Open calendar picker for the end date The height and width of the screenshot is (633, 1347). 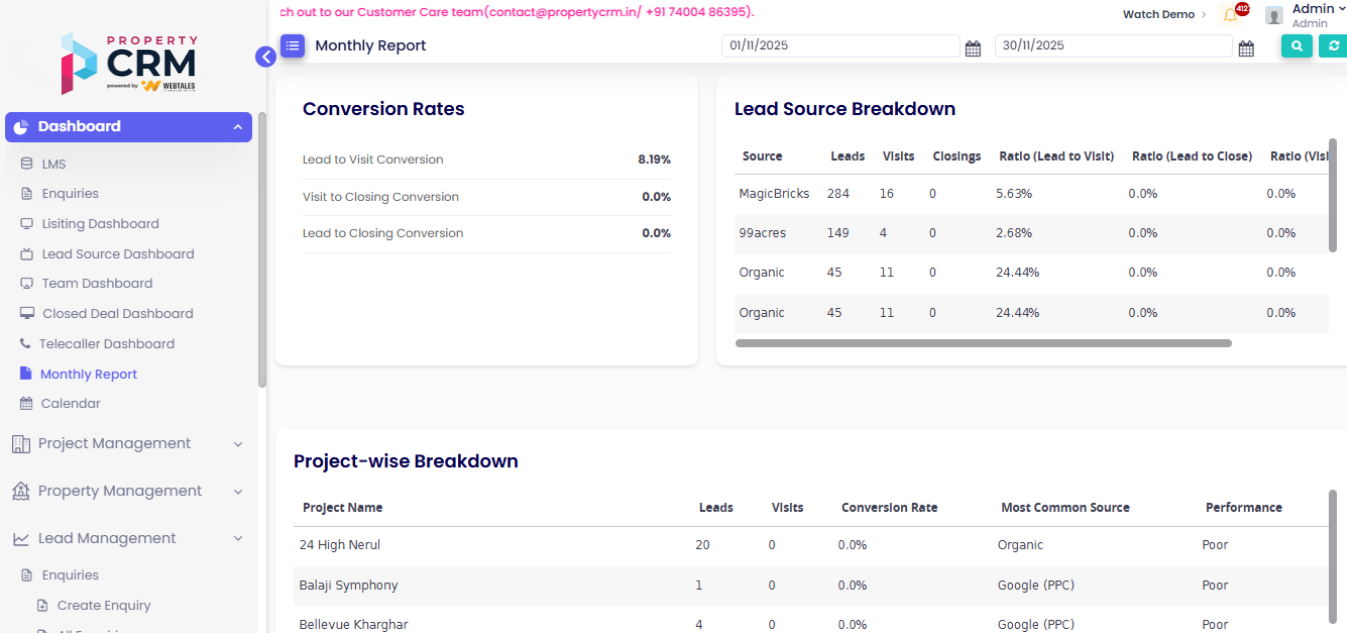(1246, 48)
